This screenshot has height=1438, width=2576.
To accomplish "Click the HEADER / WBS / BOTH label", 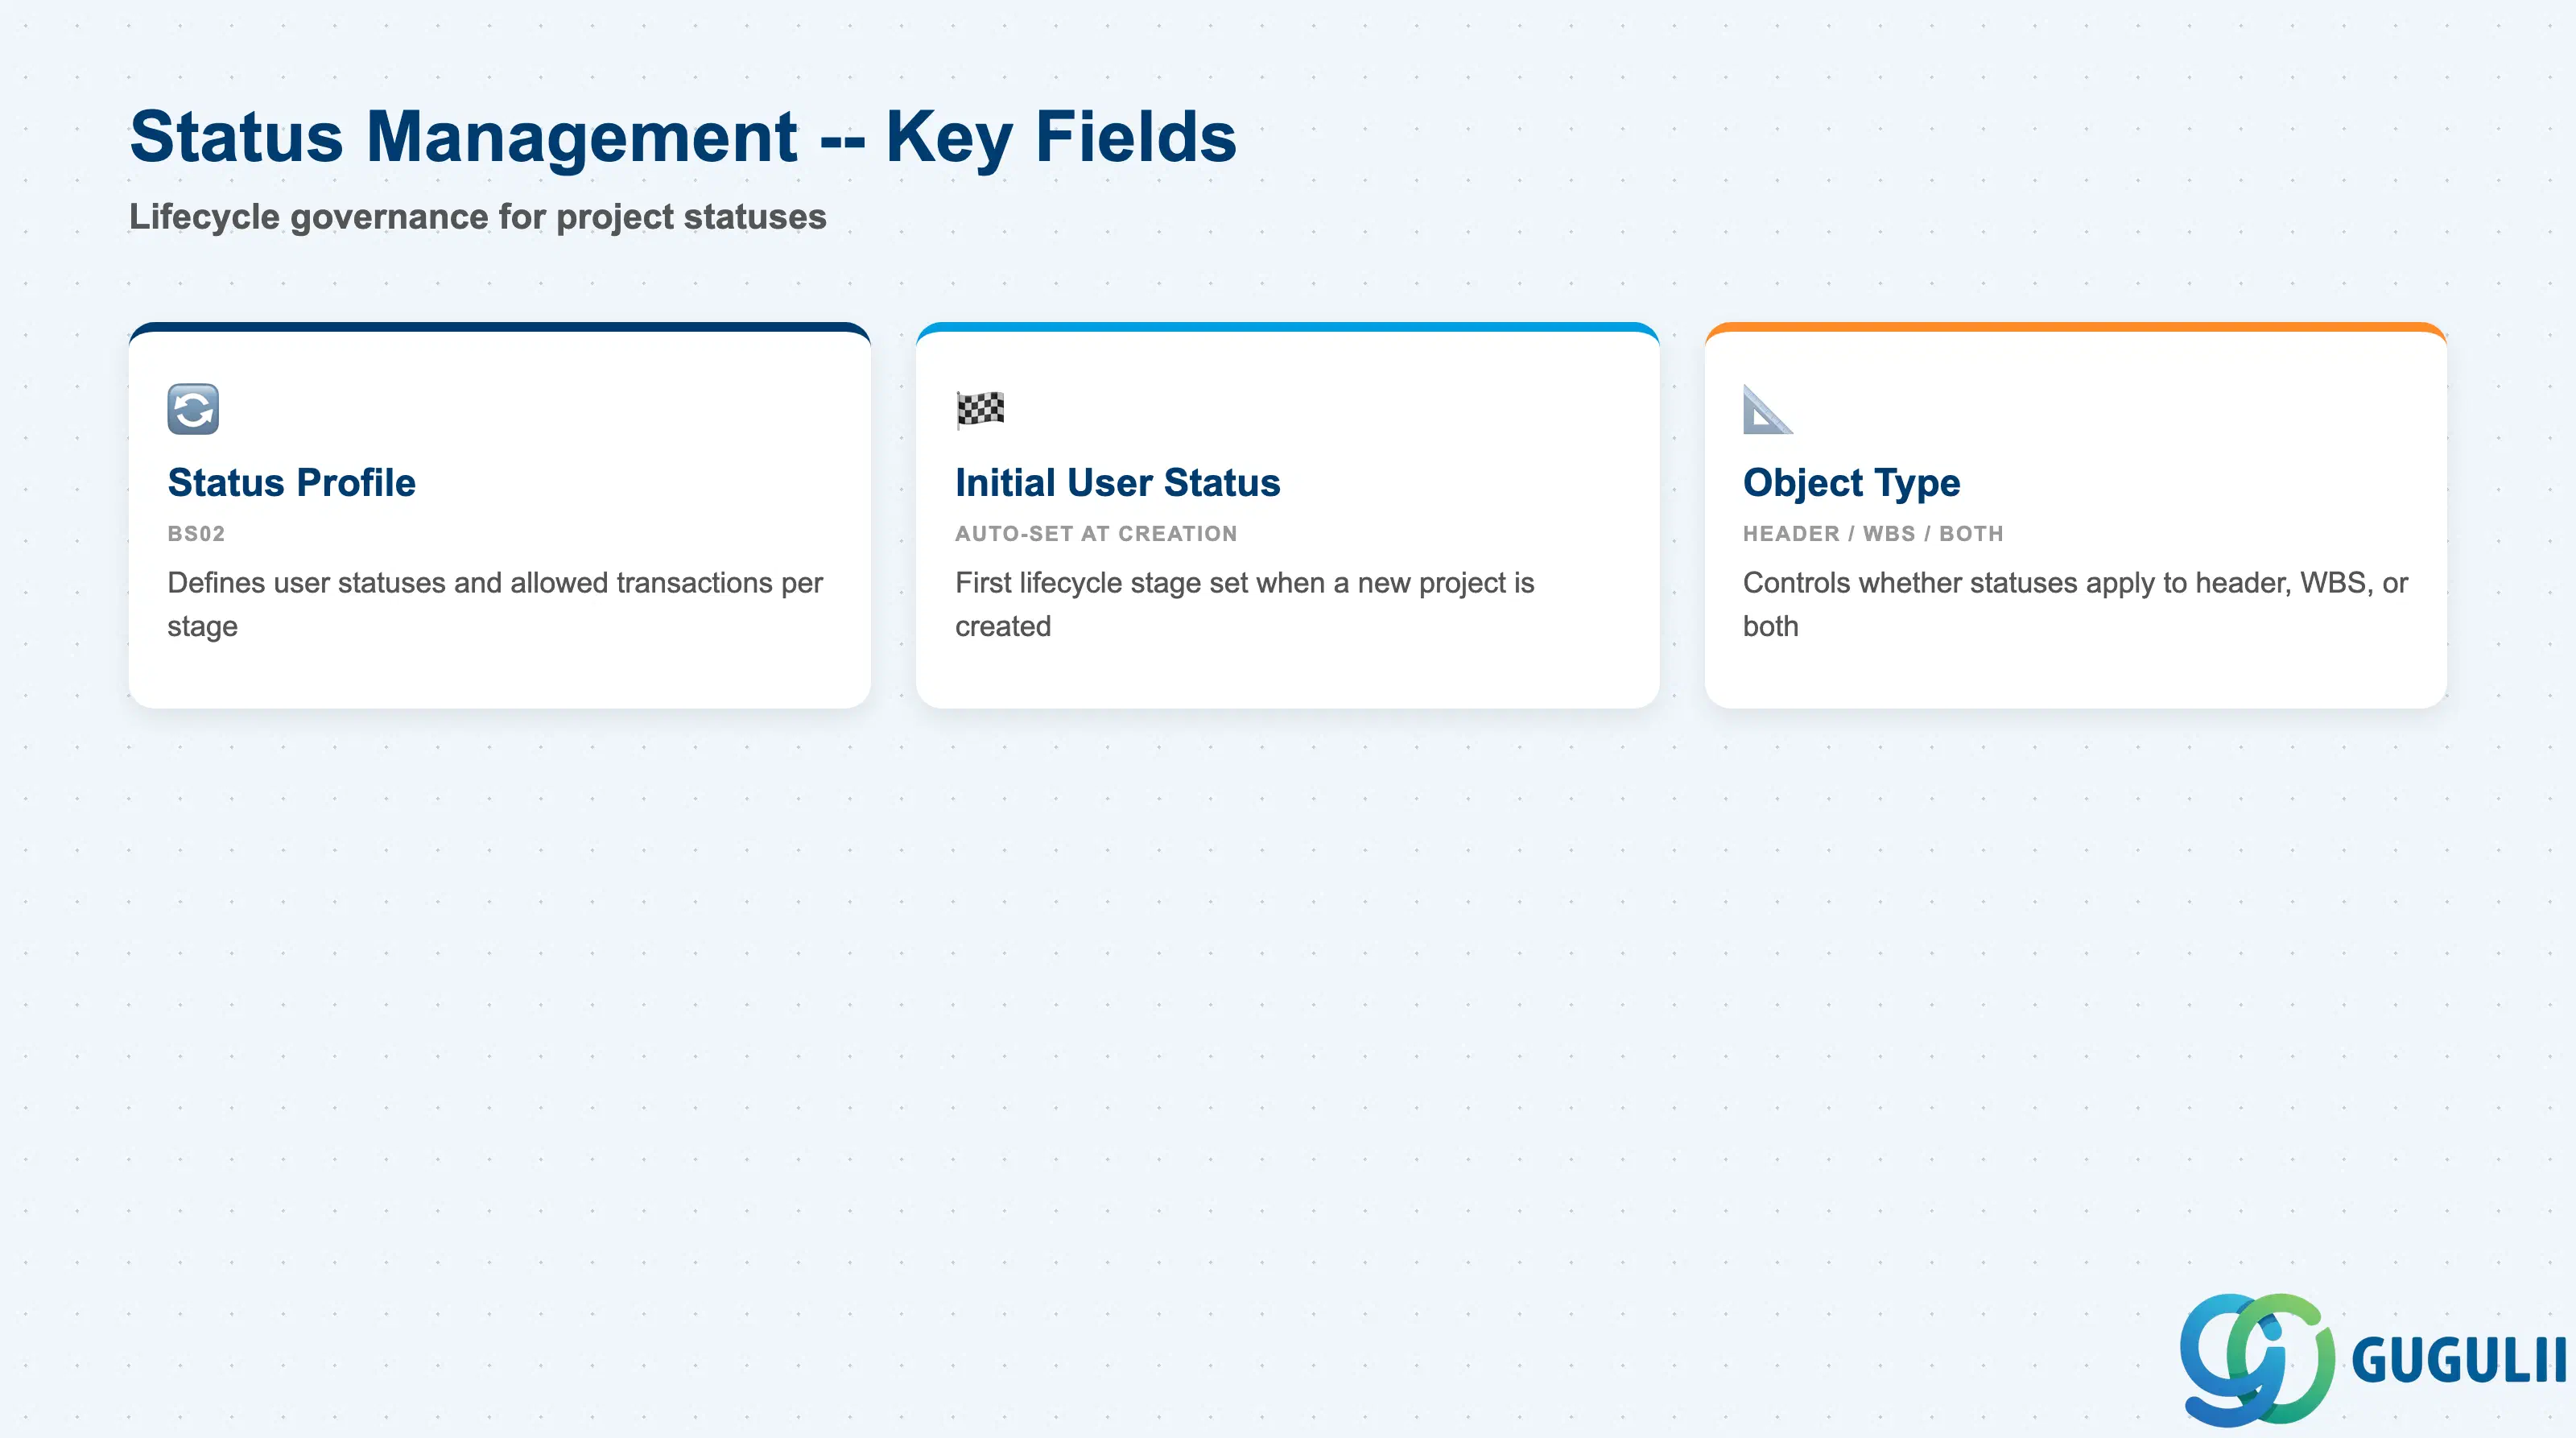I will coord(1873,533).
